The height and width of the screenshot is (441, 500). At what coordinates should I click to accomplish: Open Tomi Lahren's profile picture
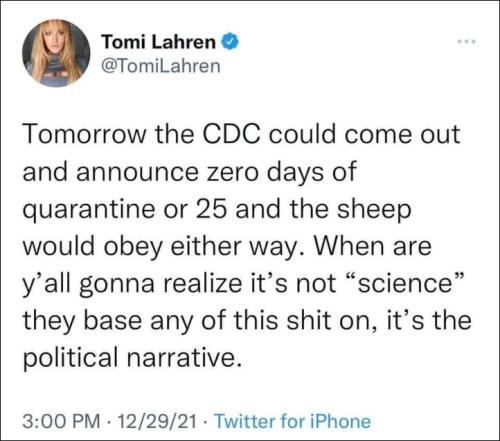pos(56,53)
